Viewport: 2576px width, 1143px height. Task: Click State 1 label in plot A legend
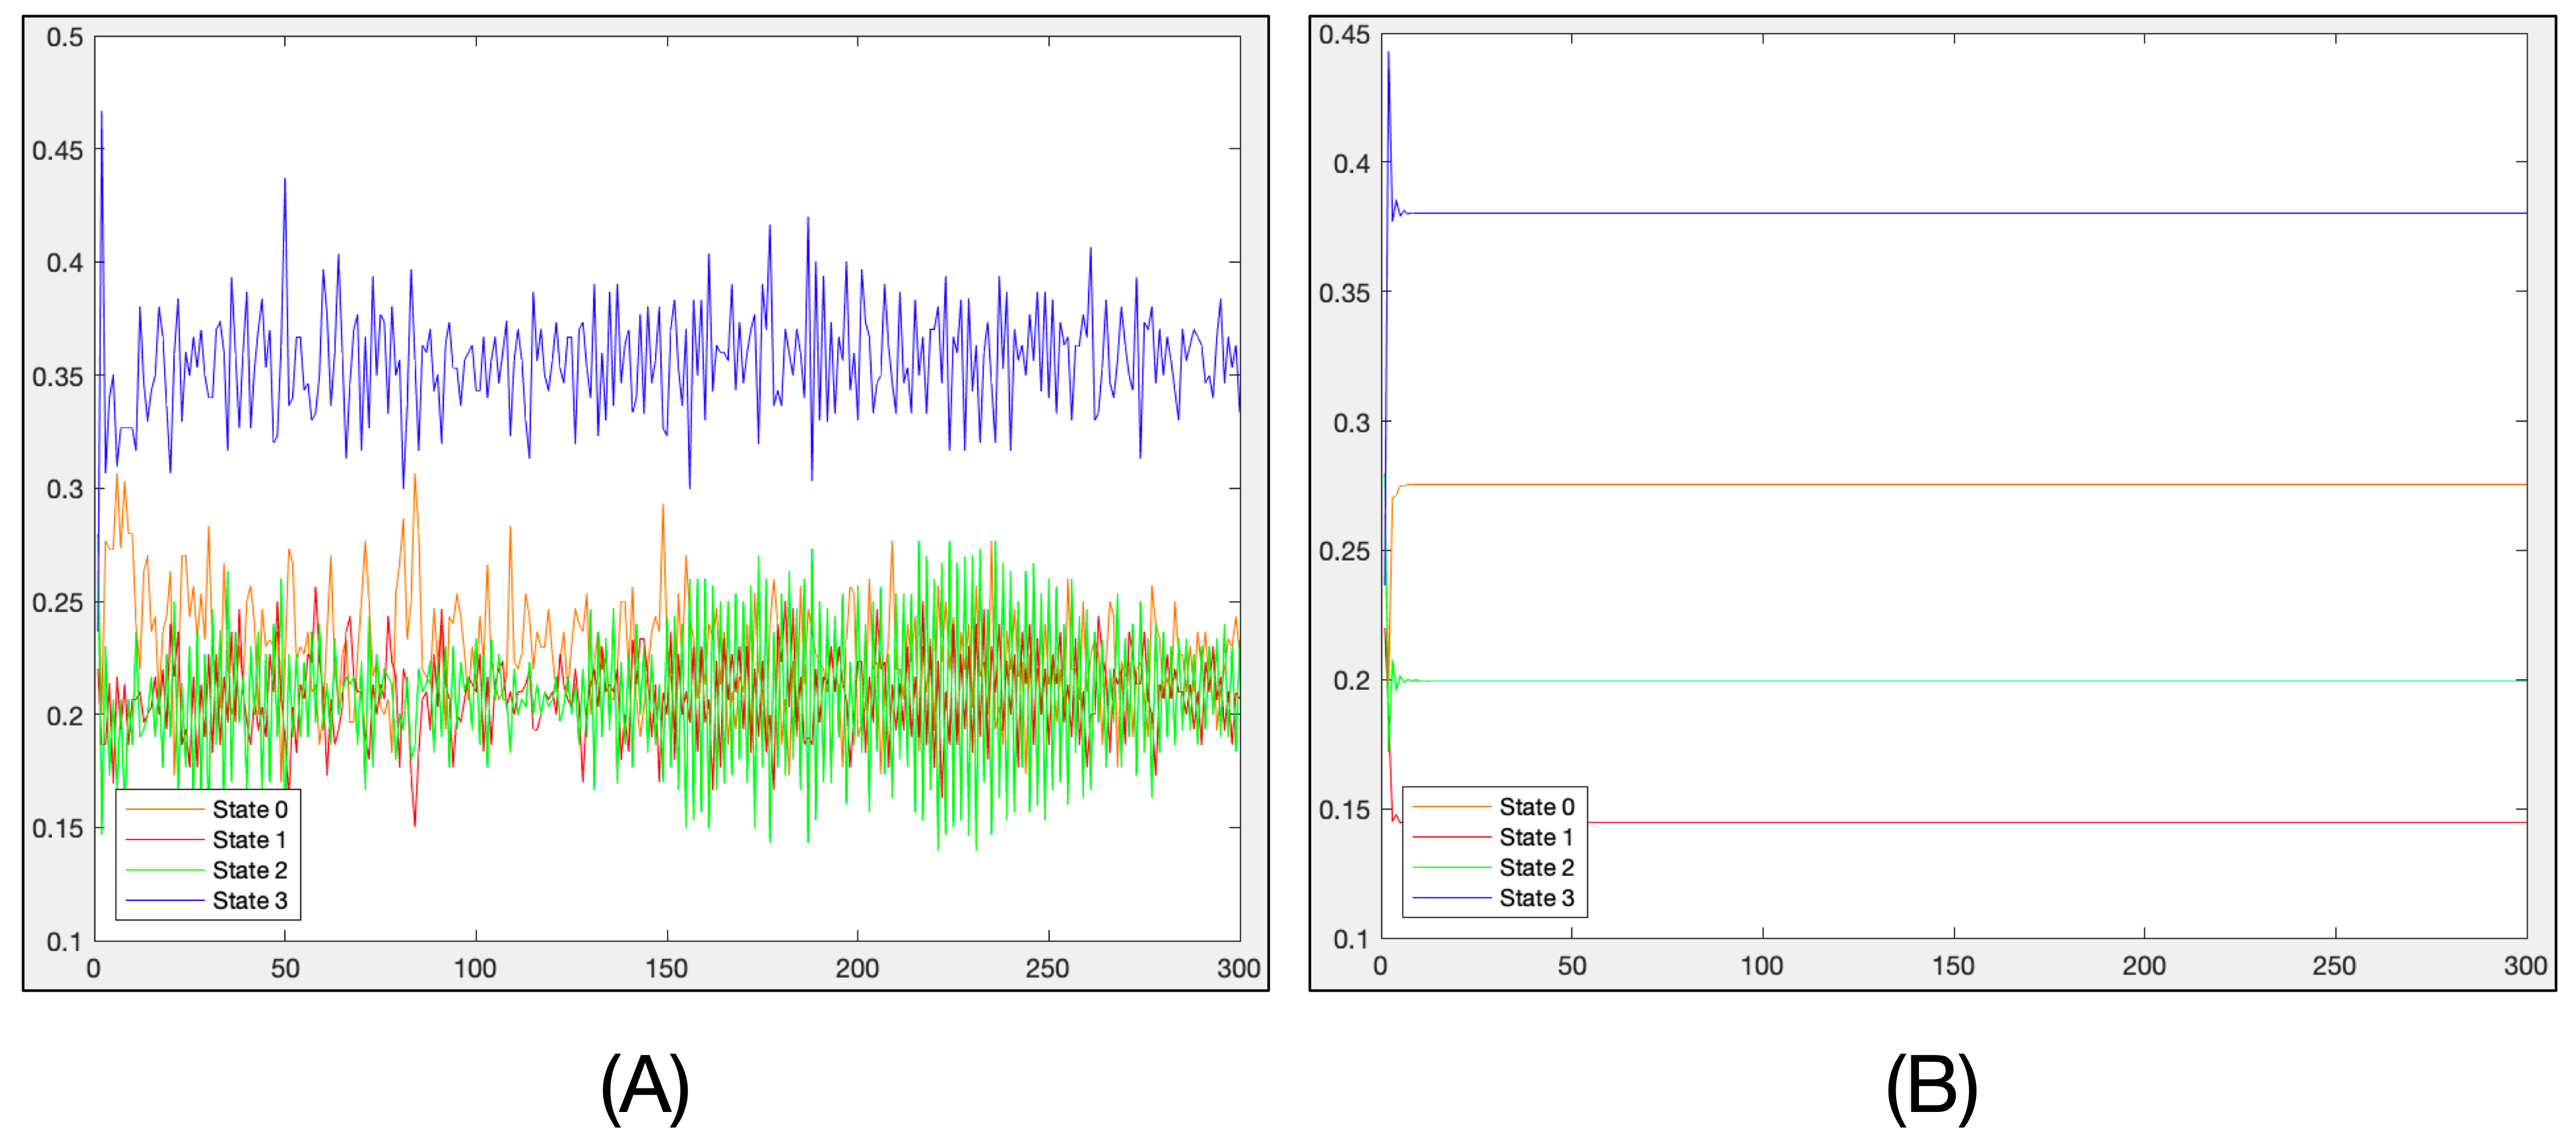pos(250,839)
